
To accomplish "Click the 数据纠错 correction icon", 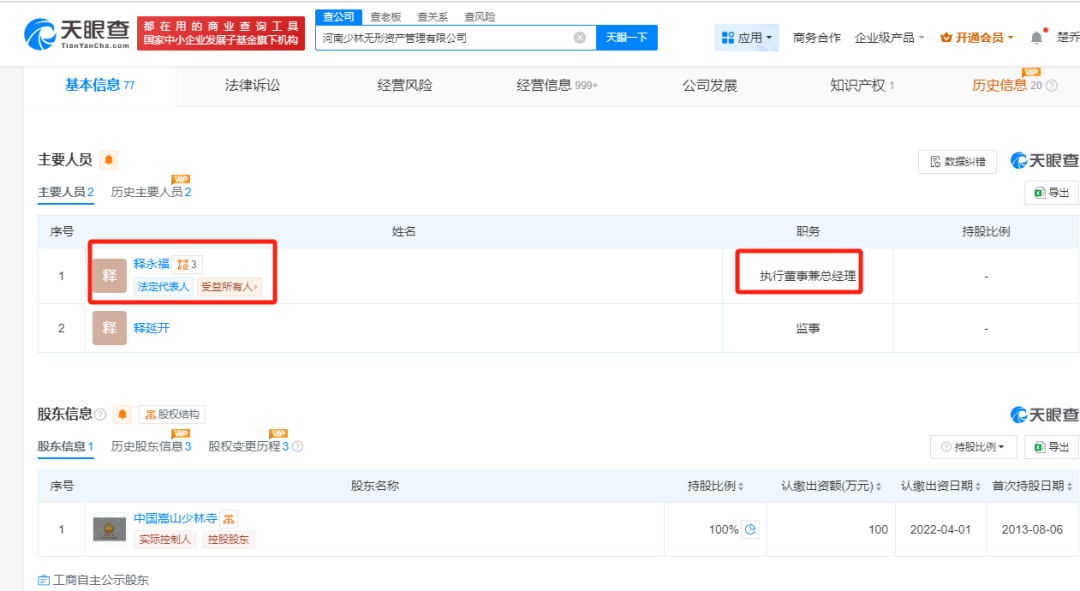I will click(x=956, y=161).
